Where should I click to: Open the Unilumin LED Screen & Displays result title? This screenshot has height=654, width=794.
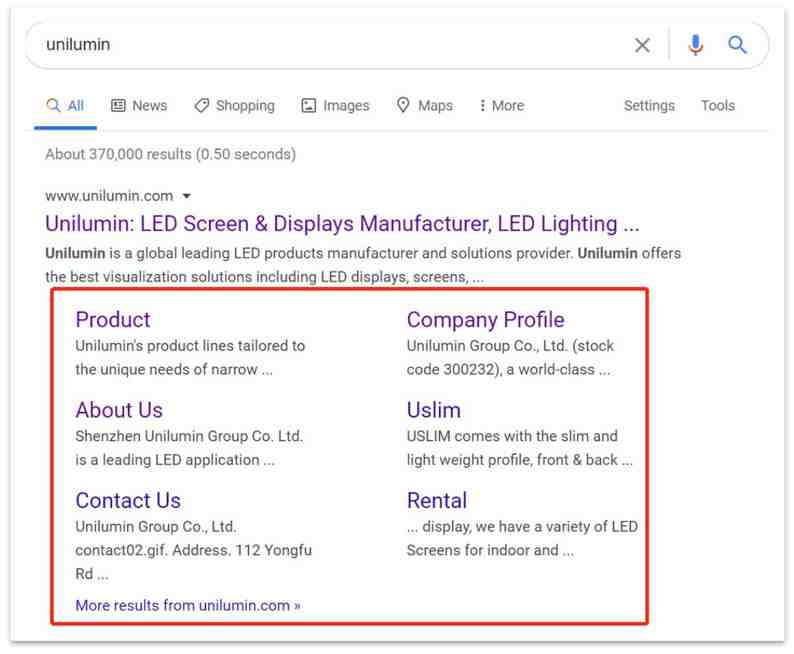(342, 224)
